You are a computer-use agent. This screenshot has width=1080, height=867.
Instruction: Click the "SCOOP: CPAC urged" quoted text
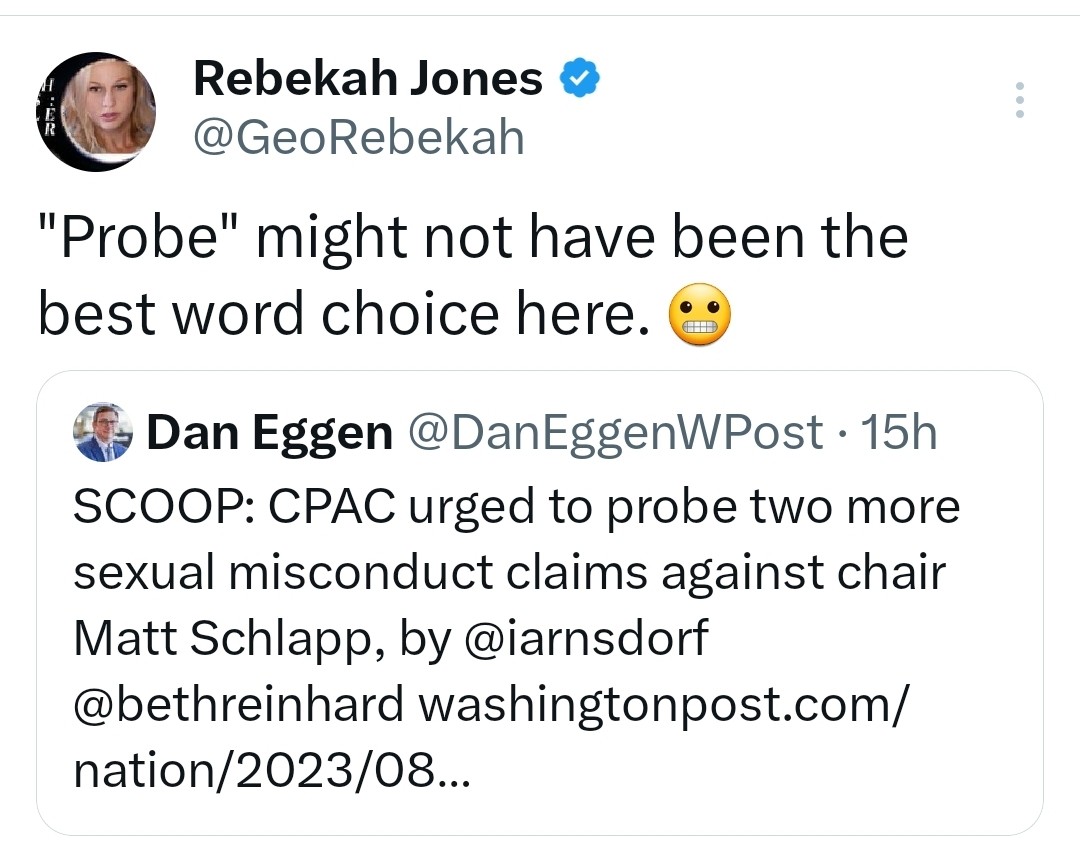[303, 508]
